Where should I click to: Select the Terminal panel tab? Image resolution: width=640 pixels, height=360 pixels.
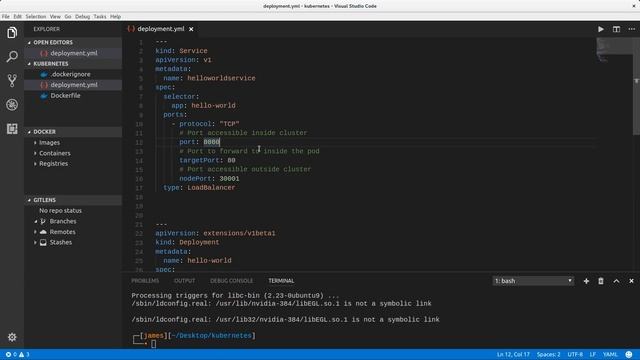281,281
